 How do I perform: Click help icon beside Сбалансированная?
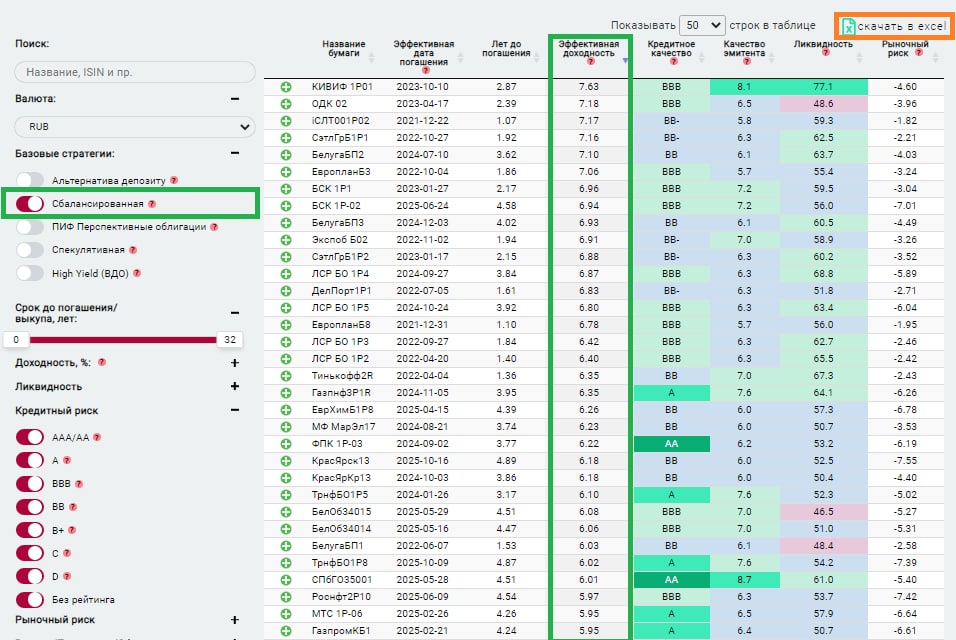[152, 204]
